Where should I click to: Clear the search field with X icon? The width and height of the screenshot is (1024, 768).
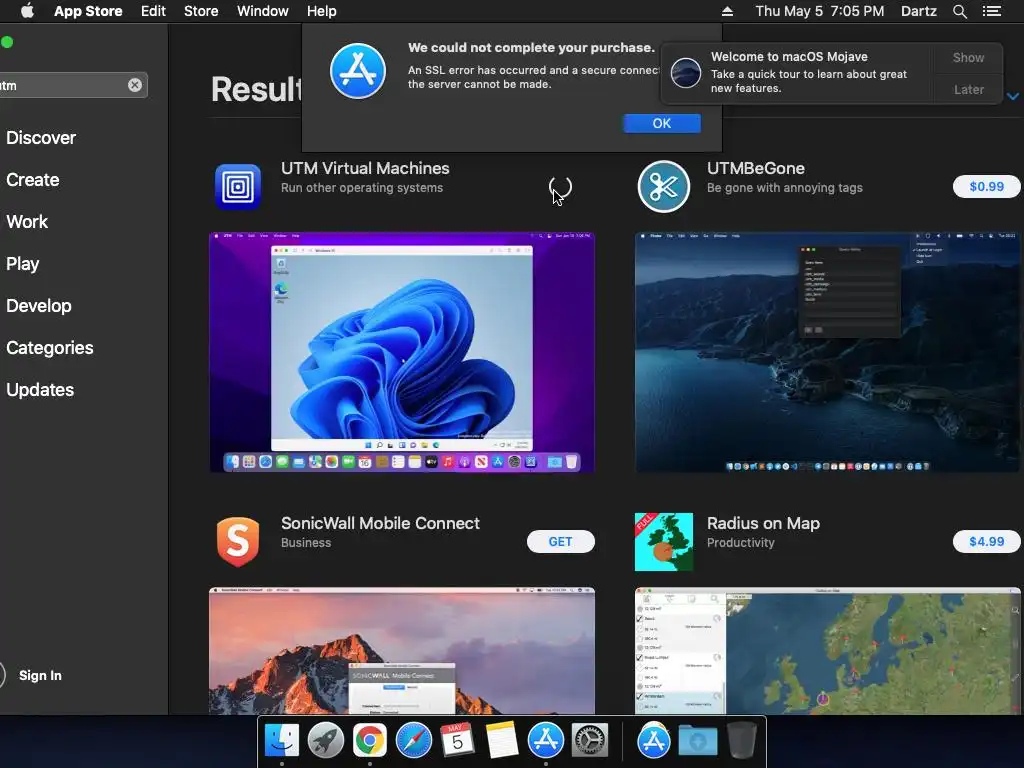tap(135, 85)
